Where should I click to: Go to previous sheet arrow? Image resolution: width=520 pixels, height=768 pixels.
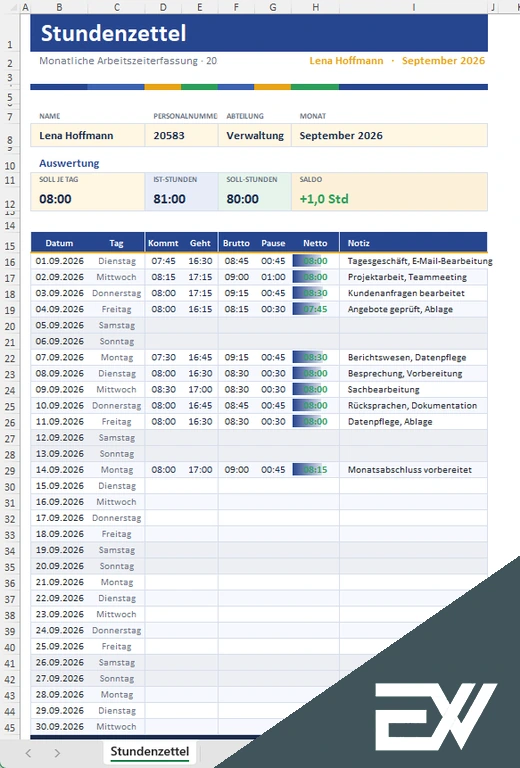[28, 753]
